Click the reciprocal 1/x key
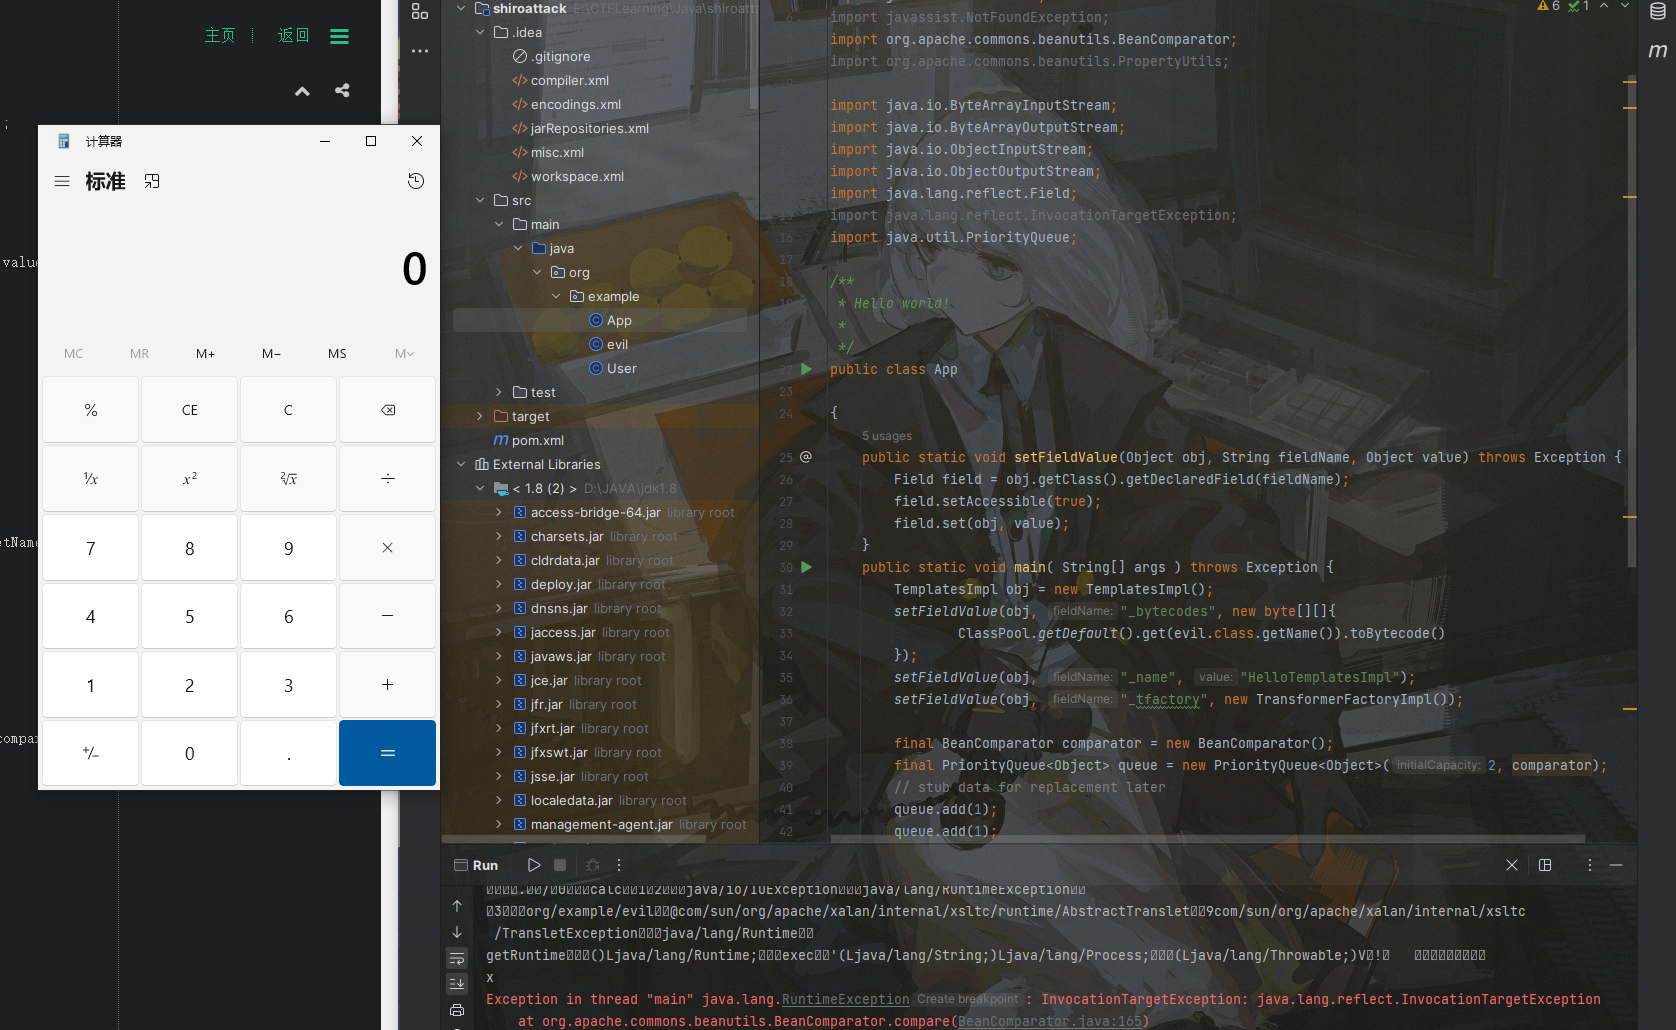The width and height of the screenshot is (1676, 1030). [x=91, y=479]
